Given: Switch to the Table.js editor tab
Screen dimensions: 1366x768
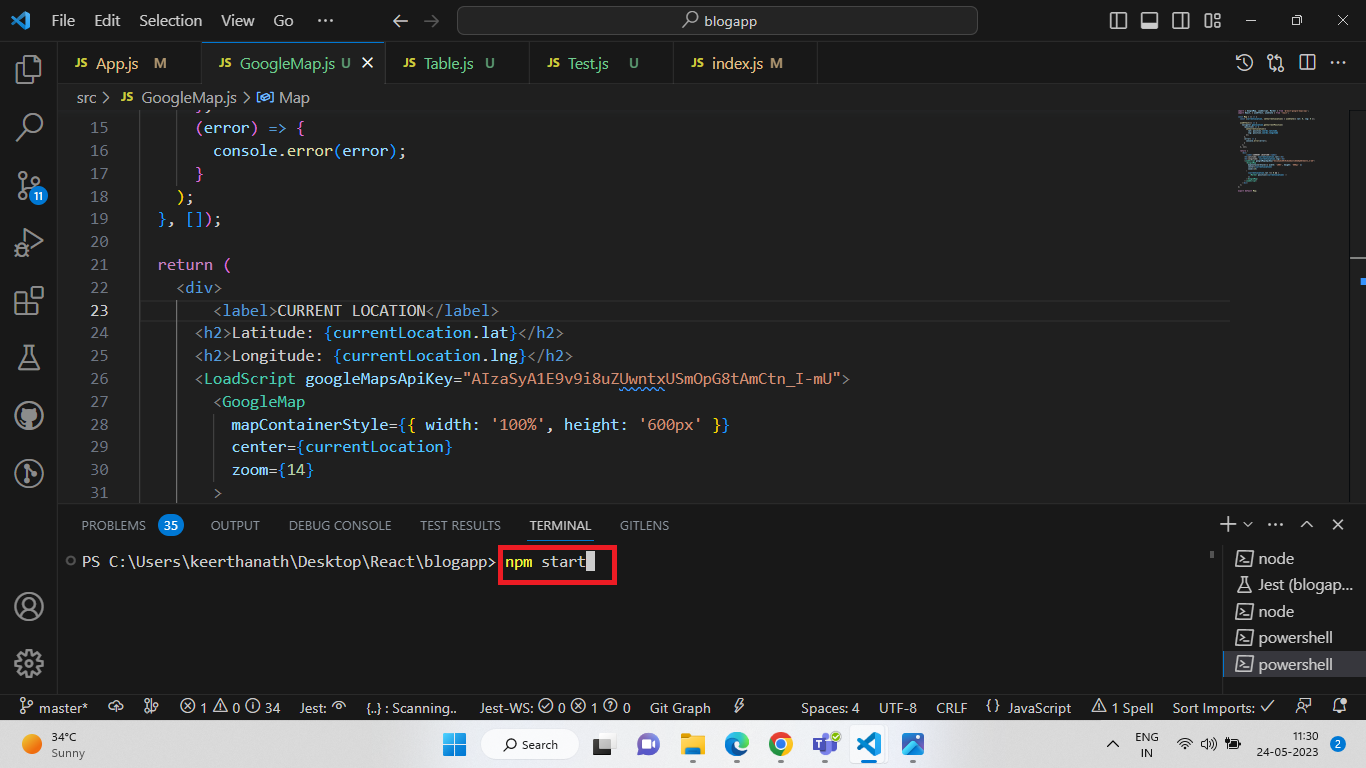Looking at the screenshot, I should click(x=448, y=63).
